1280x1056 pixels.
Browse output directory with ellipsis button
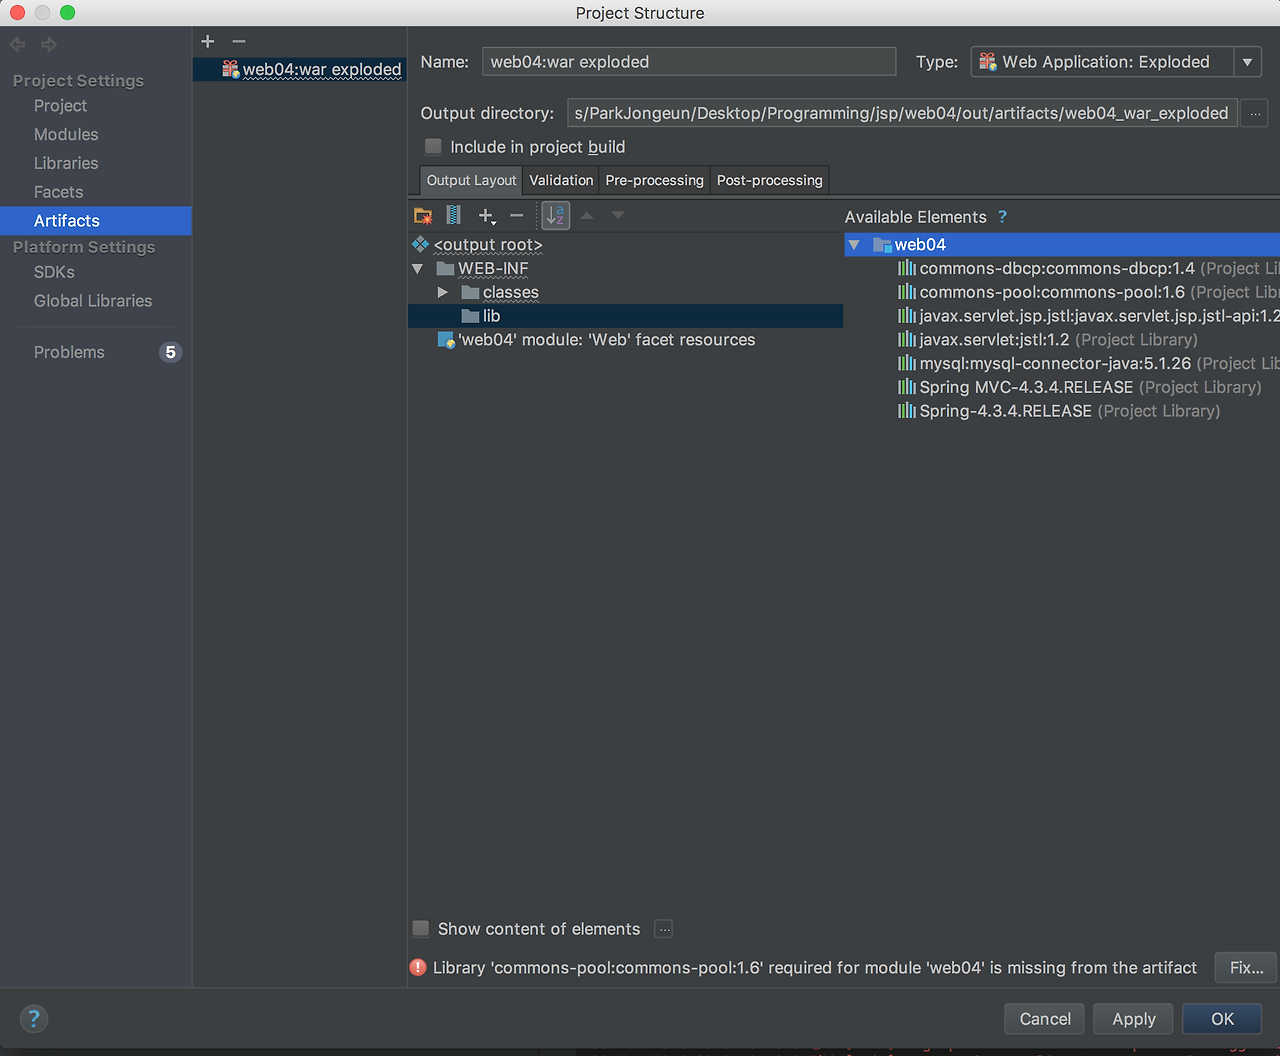pos(1255,113)
